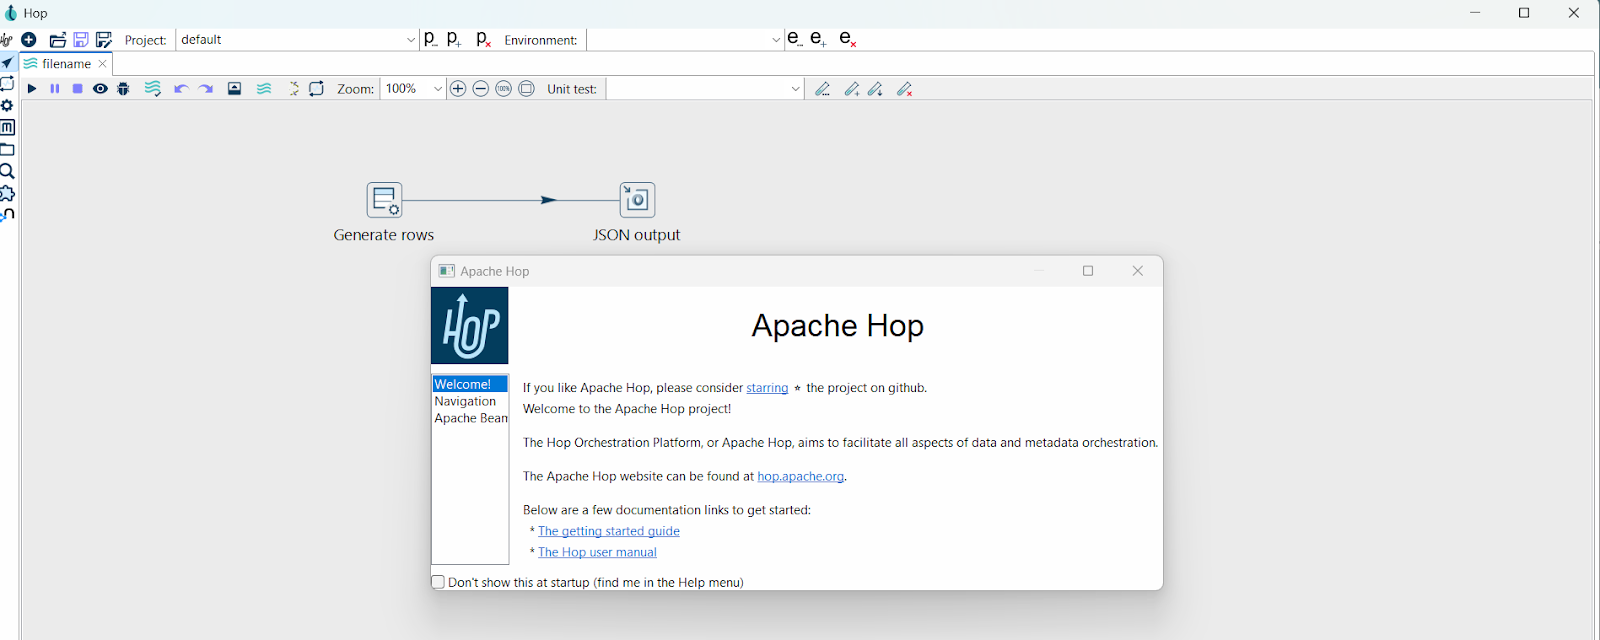Viewport: 1600px width, 640px height.
Task: Click the edit environment icon (e with dash)
Action: [795, 39]
